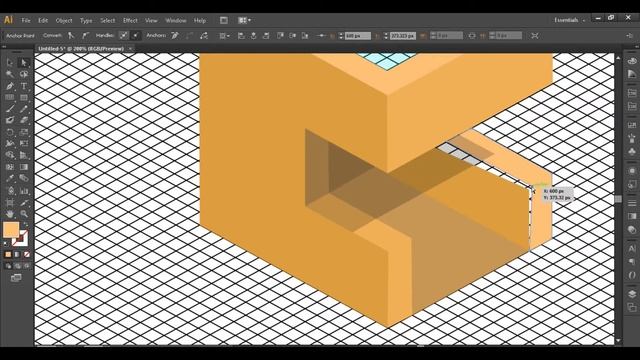Select the Eyedropper tool
The image size is (640, 360).
point(10,178)
